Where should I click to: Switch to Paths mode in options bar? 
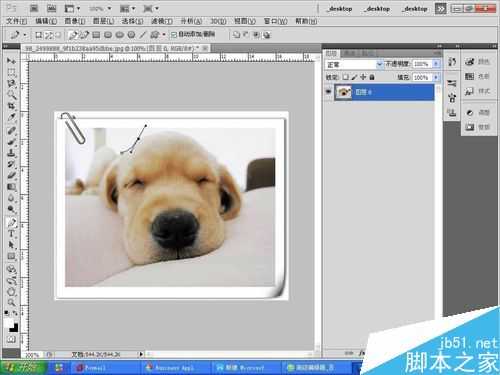49,35
